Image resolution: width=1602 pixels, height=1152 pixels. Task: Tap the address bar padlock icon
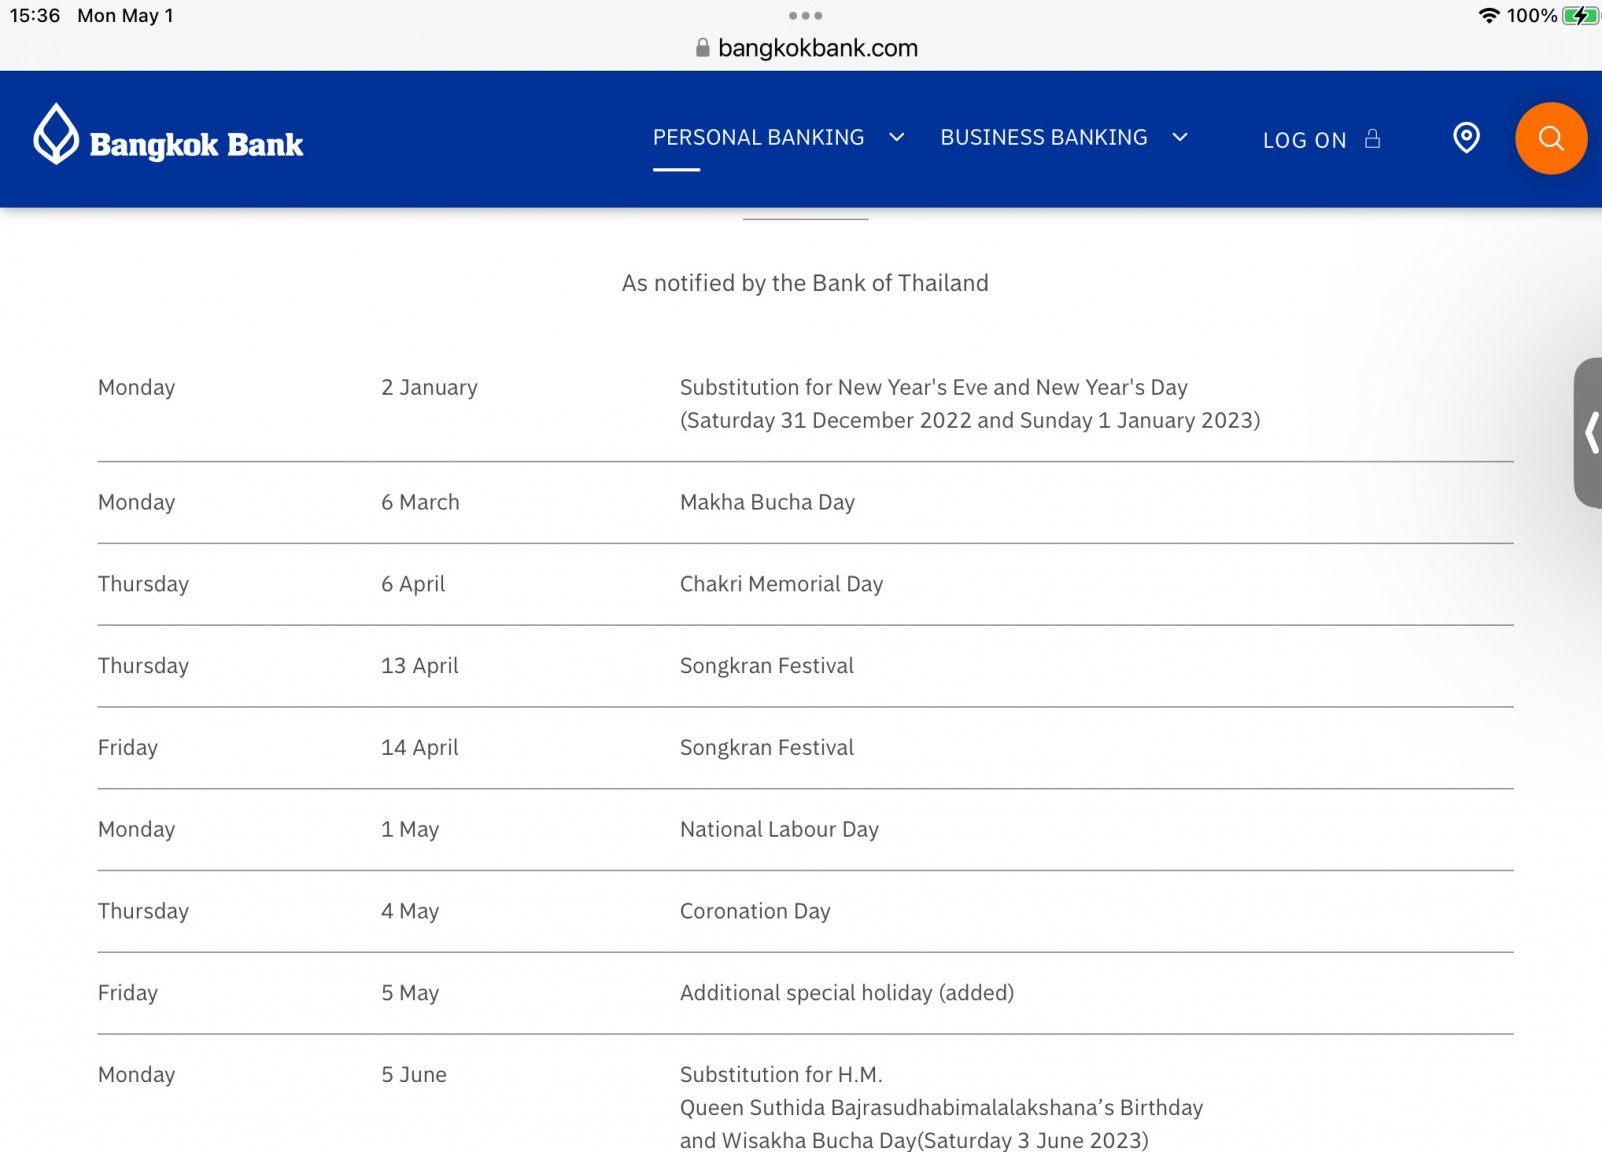(x=702, y=47)
